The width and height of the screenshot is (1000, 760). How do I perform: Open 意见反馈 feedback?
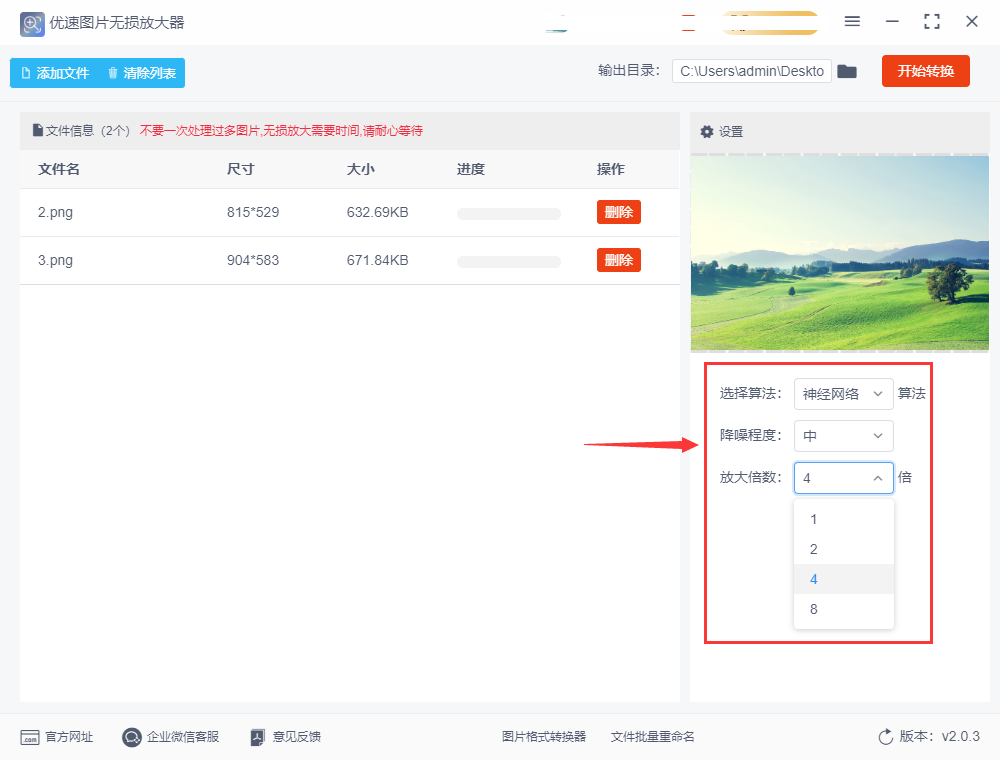285,737
